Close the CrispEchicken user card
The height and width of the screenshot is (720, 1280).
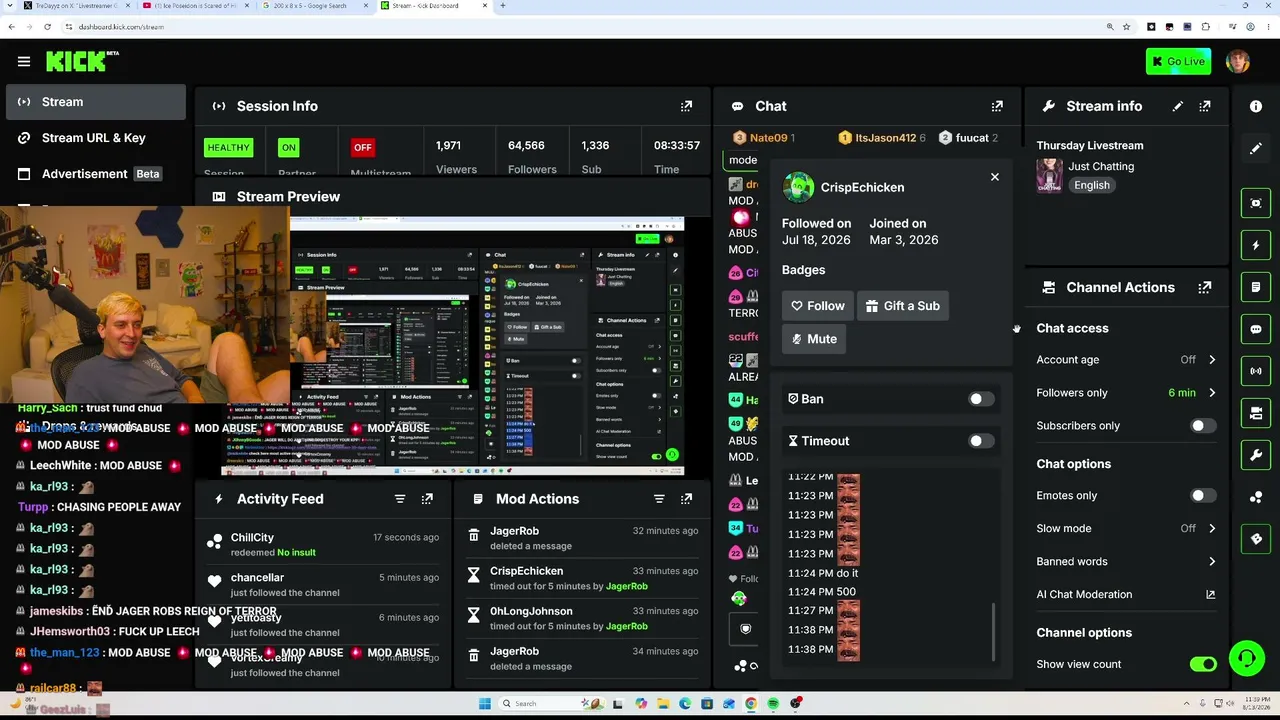point(994,177)
